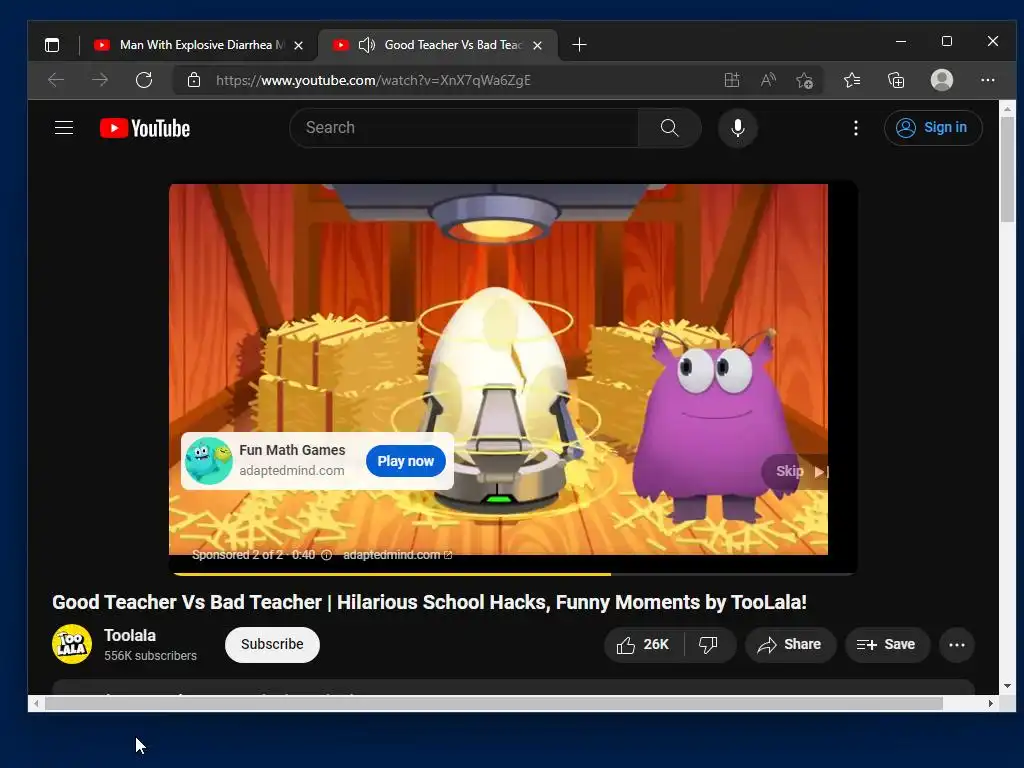Open Edge Settings and more menu
The image size is (1024, 768).
click(987, 80)
